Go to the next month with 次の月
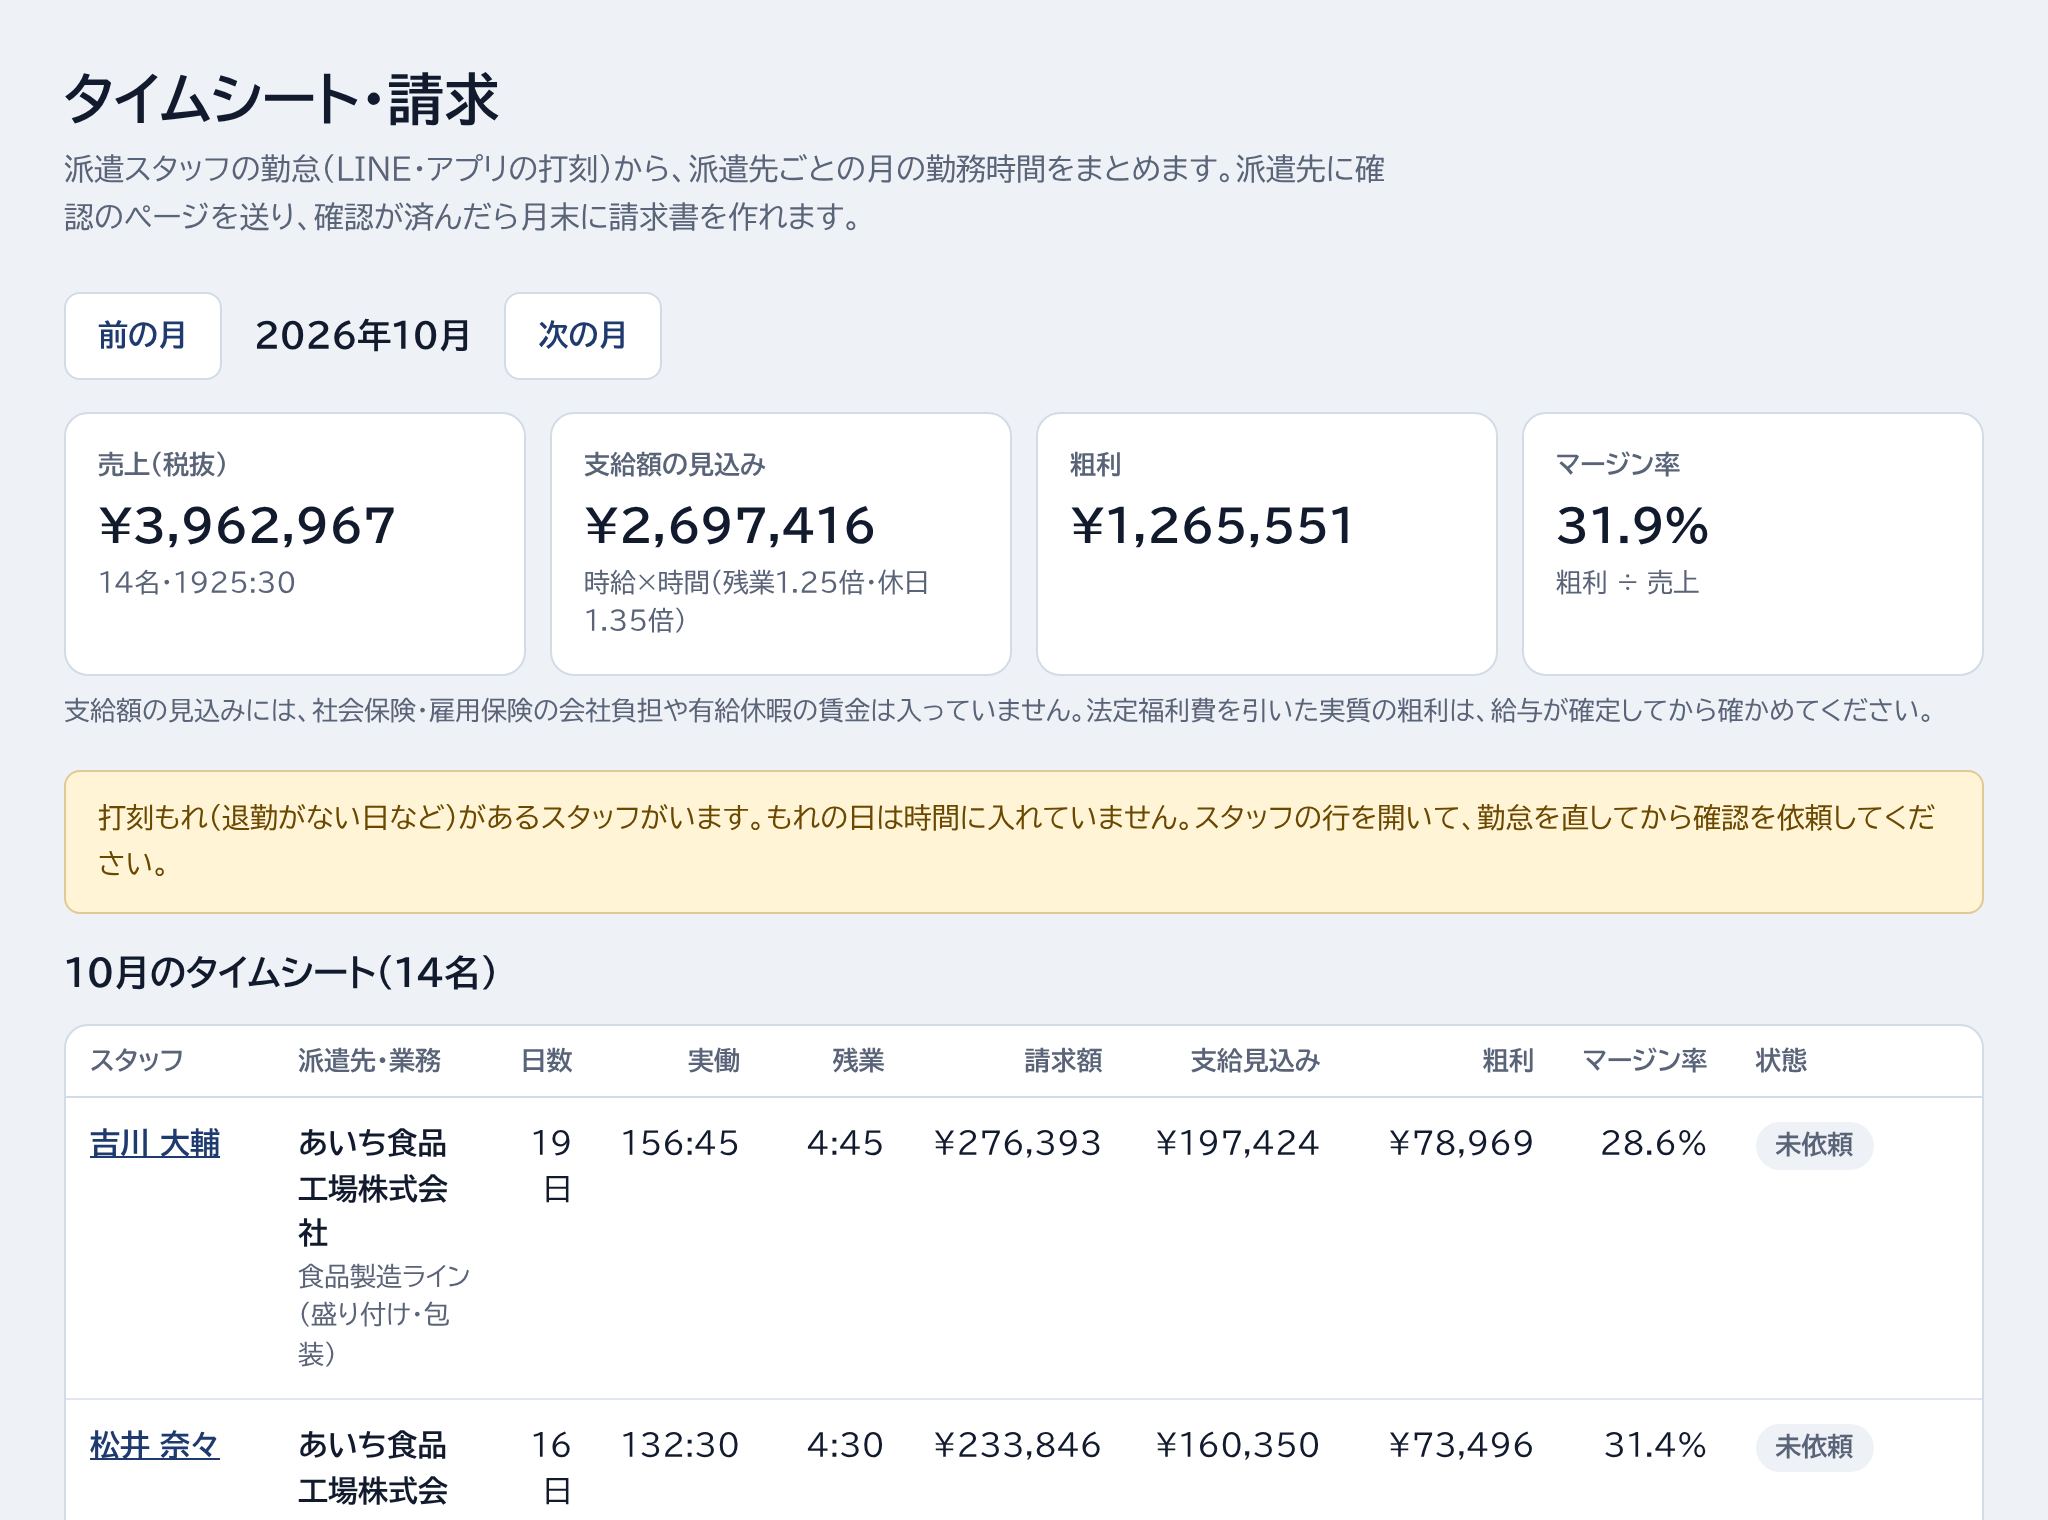This screenshot has height=1520, width=2048. (583, 336)
